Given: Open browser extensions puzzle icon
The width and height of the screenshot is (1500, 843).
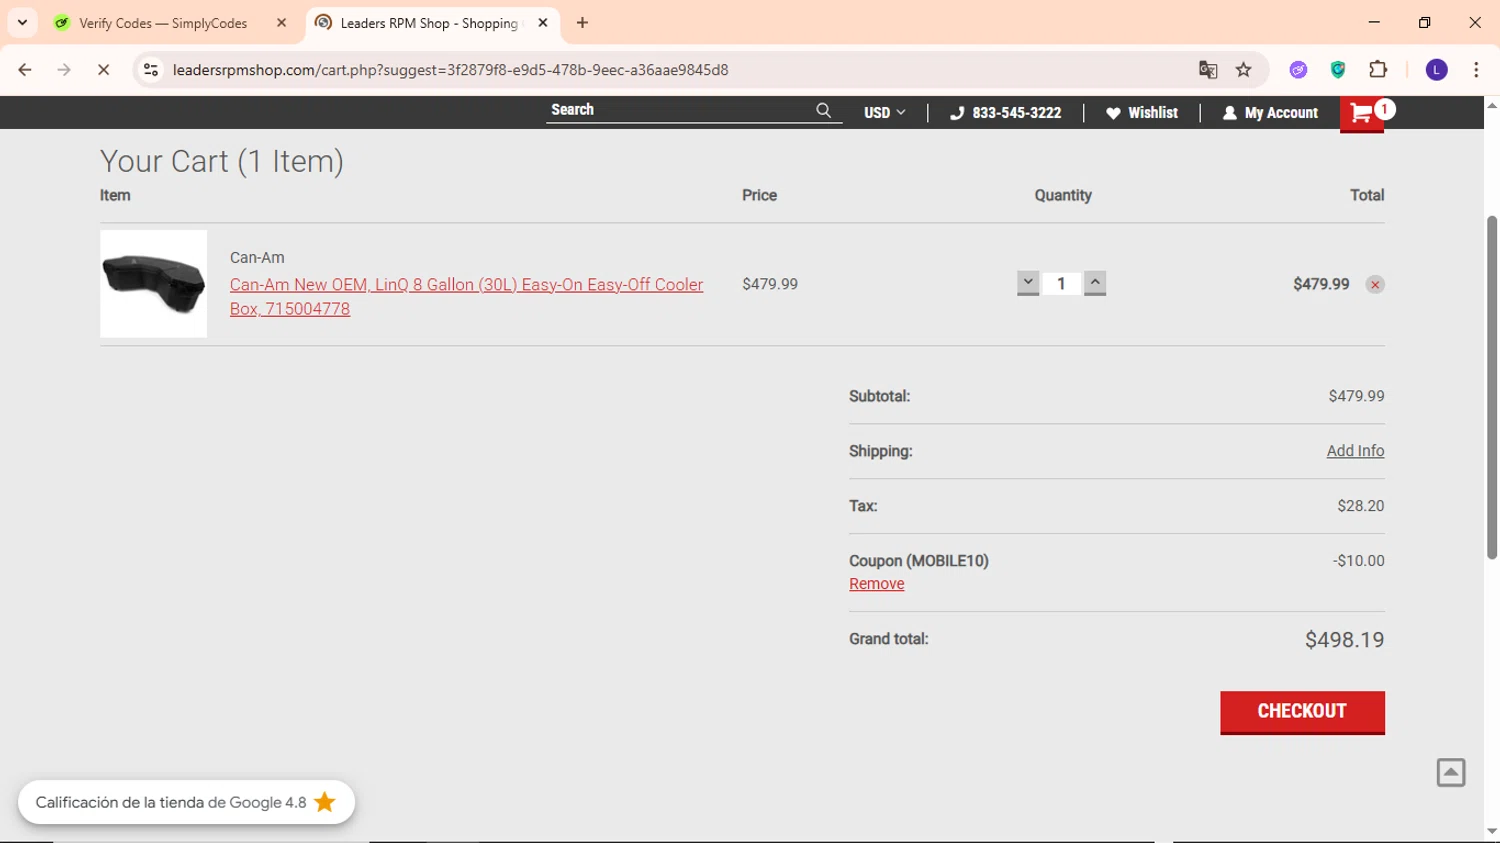Looking at the screenshot, I should pos(1378,70).
